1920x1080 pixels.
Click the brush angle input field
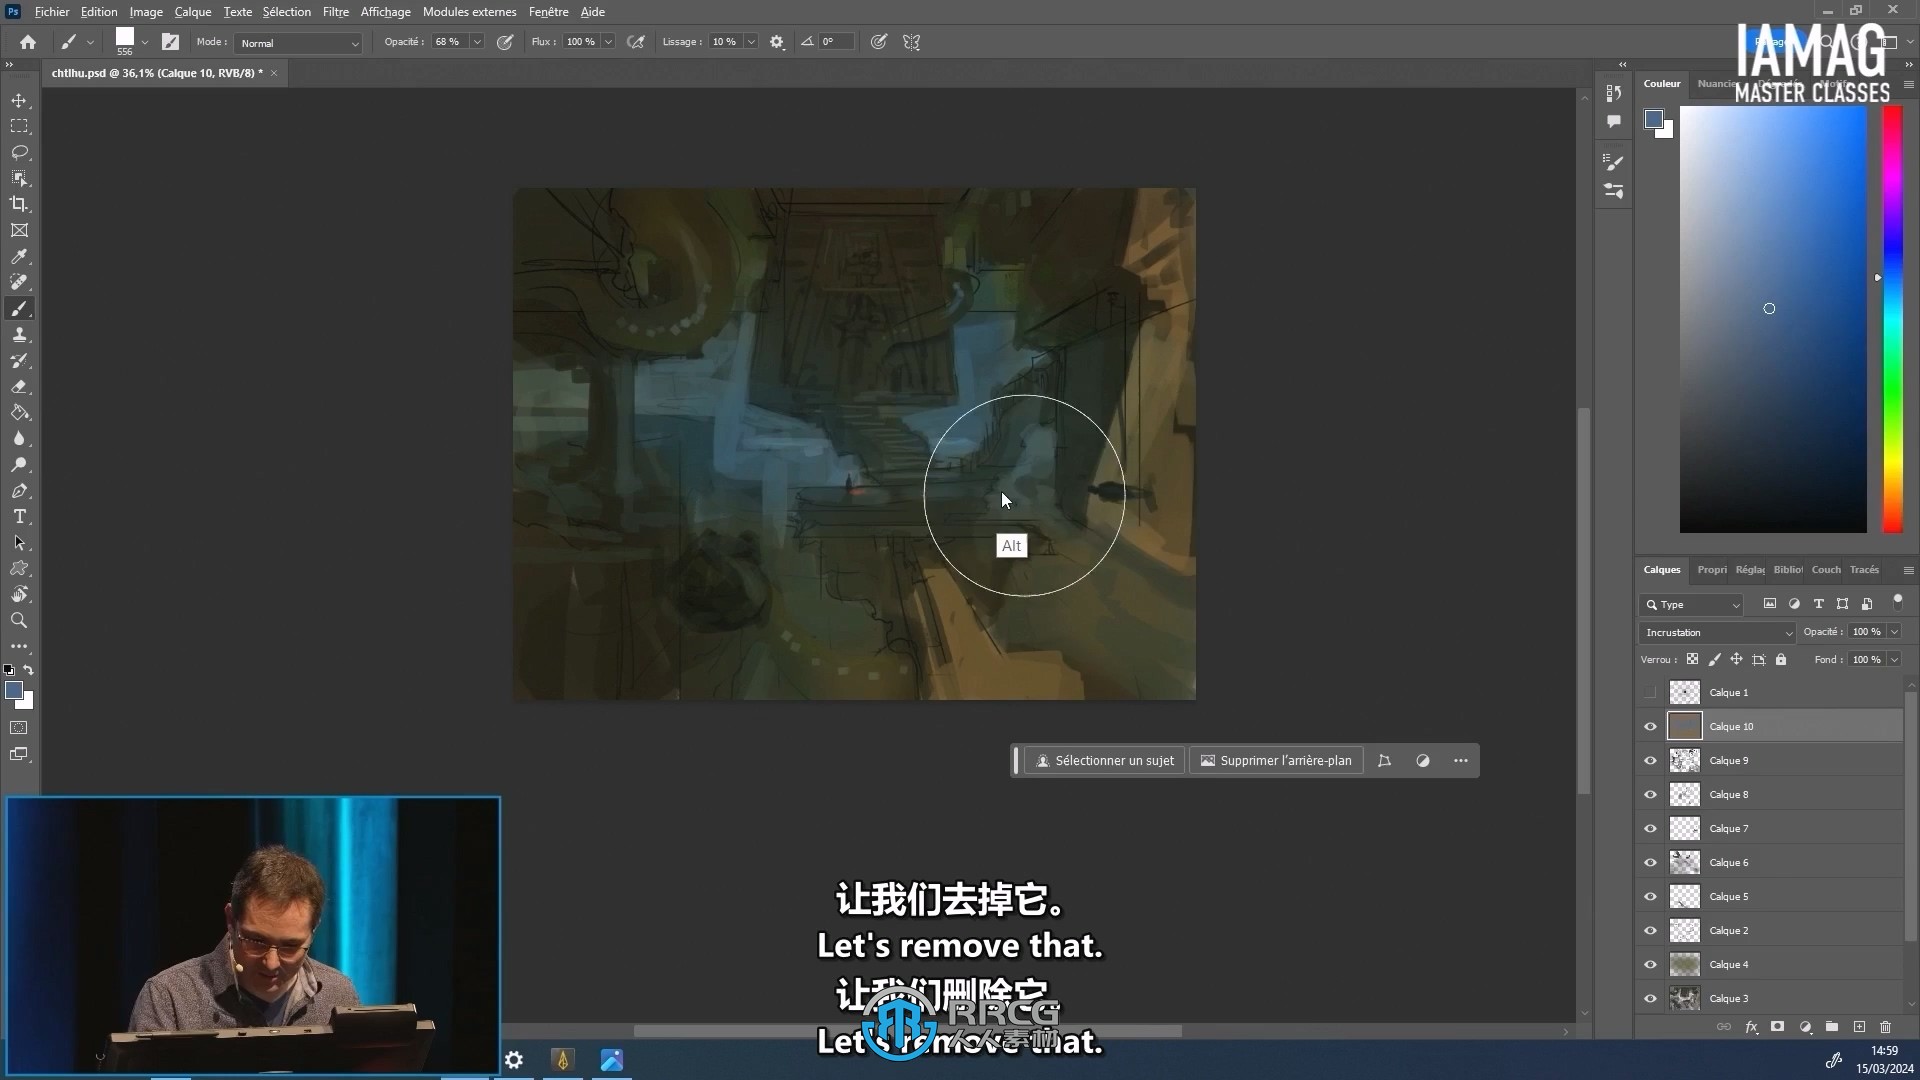point(836,42)
